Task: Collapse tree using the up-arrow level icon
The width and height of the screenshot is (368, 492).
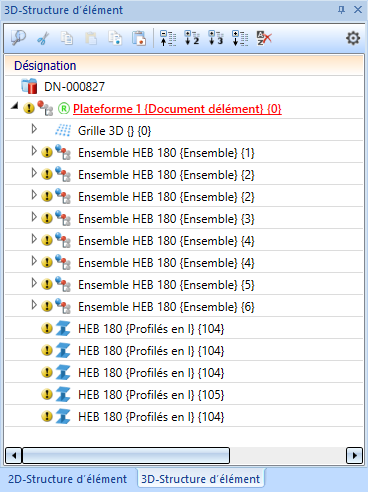Action: pyautogui.click(x=168, y=38)
